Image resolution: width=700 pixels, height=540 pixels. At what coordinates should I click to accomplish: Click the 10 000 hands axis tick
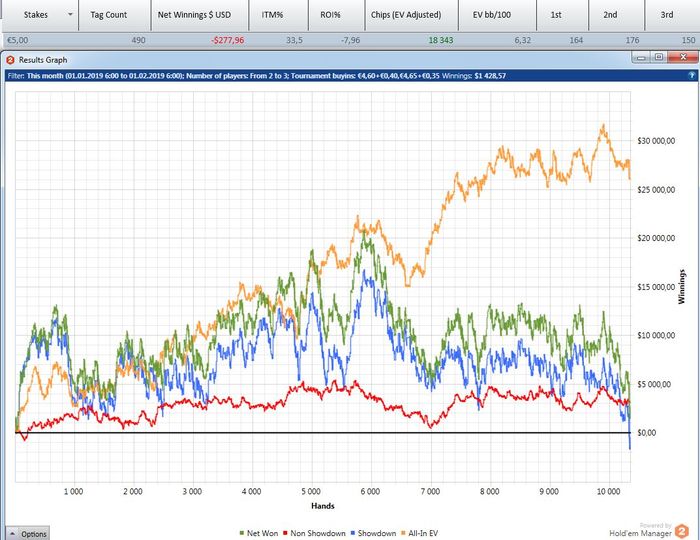608,491
